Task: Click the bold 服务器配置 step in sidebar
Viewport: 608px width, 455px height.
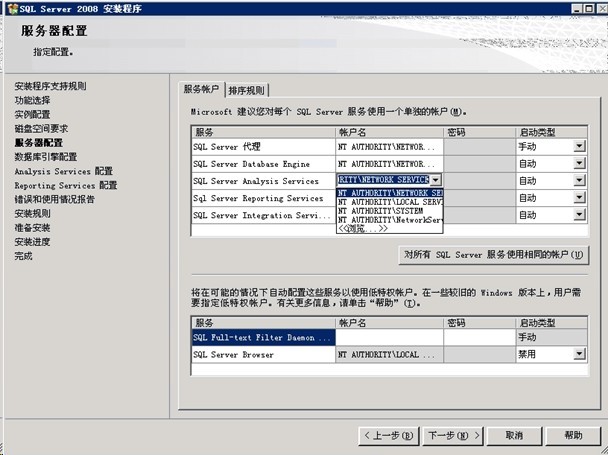Action: click(39, 143)
